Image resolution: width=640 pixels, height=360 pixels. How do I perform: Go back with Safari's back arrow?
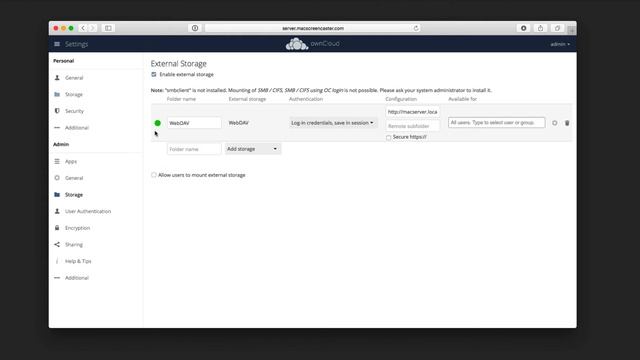83,28
